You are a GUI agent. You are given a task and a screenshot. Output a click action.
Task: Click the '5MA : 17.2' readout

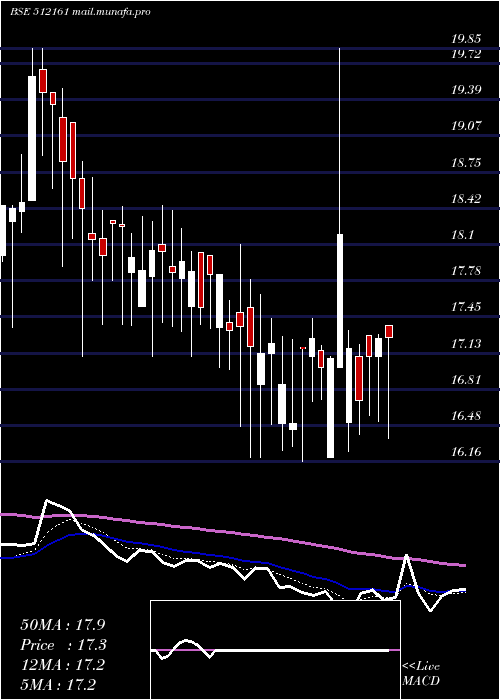pos(58,684)
